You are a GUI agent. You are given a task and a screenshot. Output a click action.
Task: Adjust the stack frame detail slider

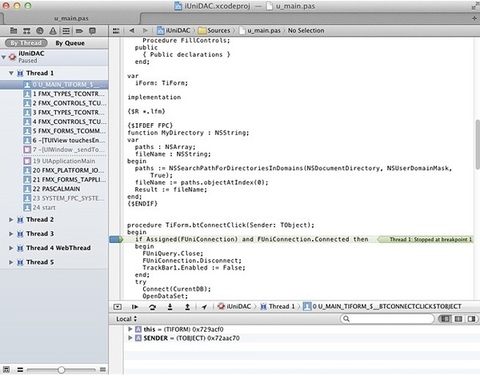coord(61,369)
